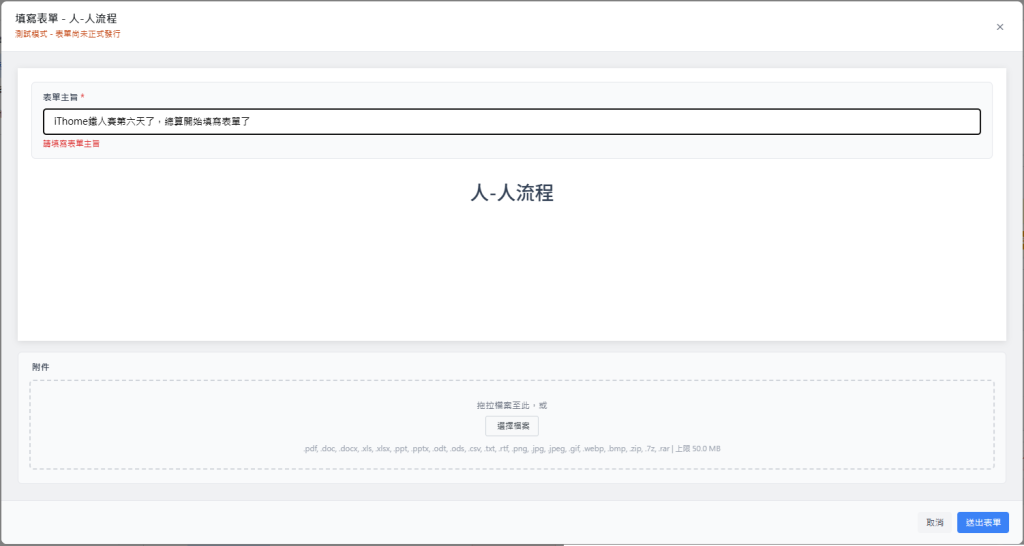Viewport: 1024px width, 546px height.
Task: Click the 請填寫表單主旨 validation message
Action: 71,144
